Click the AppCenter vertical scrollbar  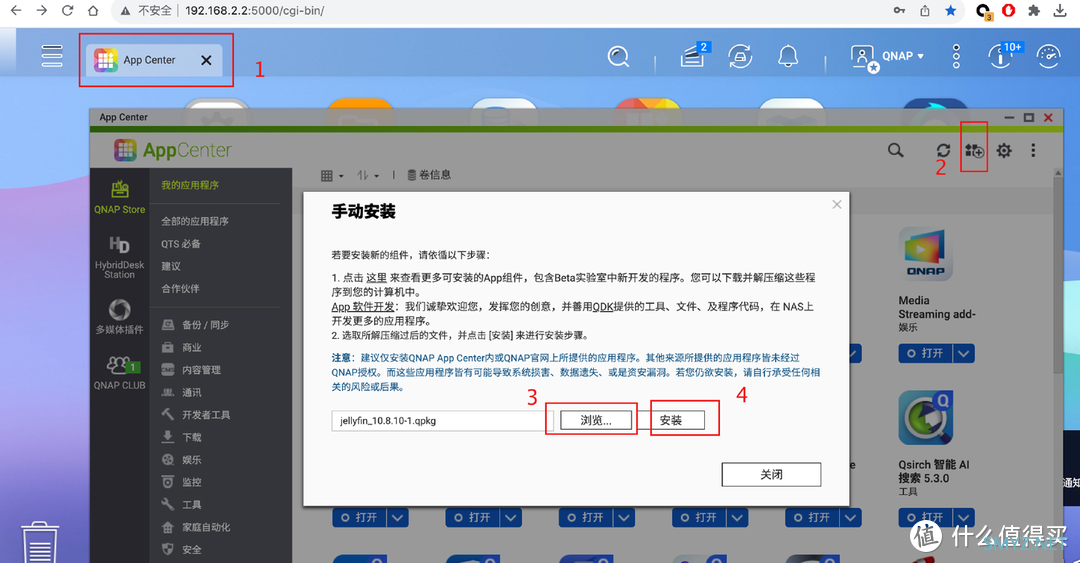pos(1059,276)
